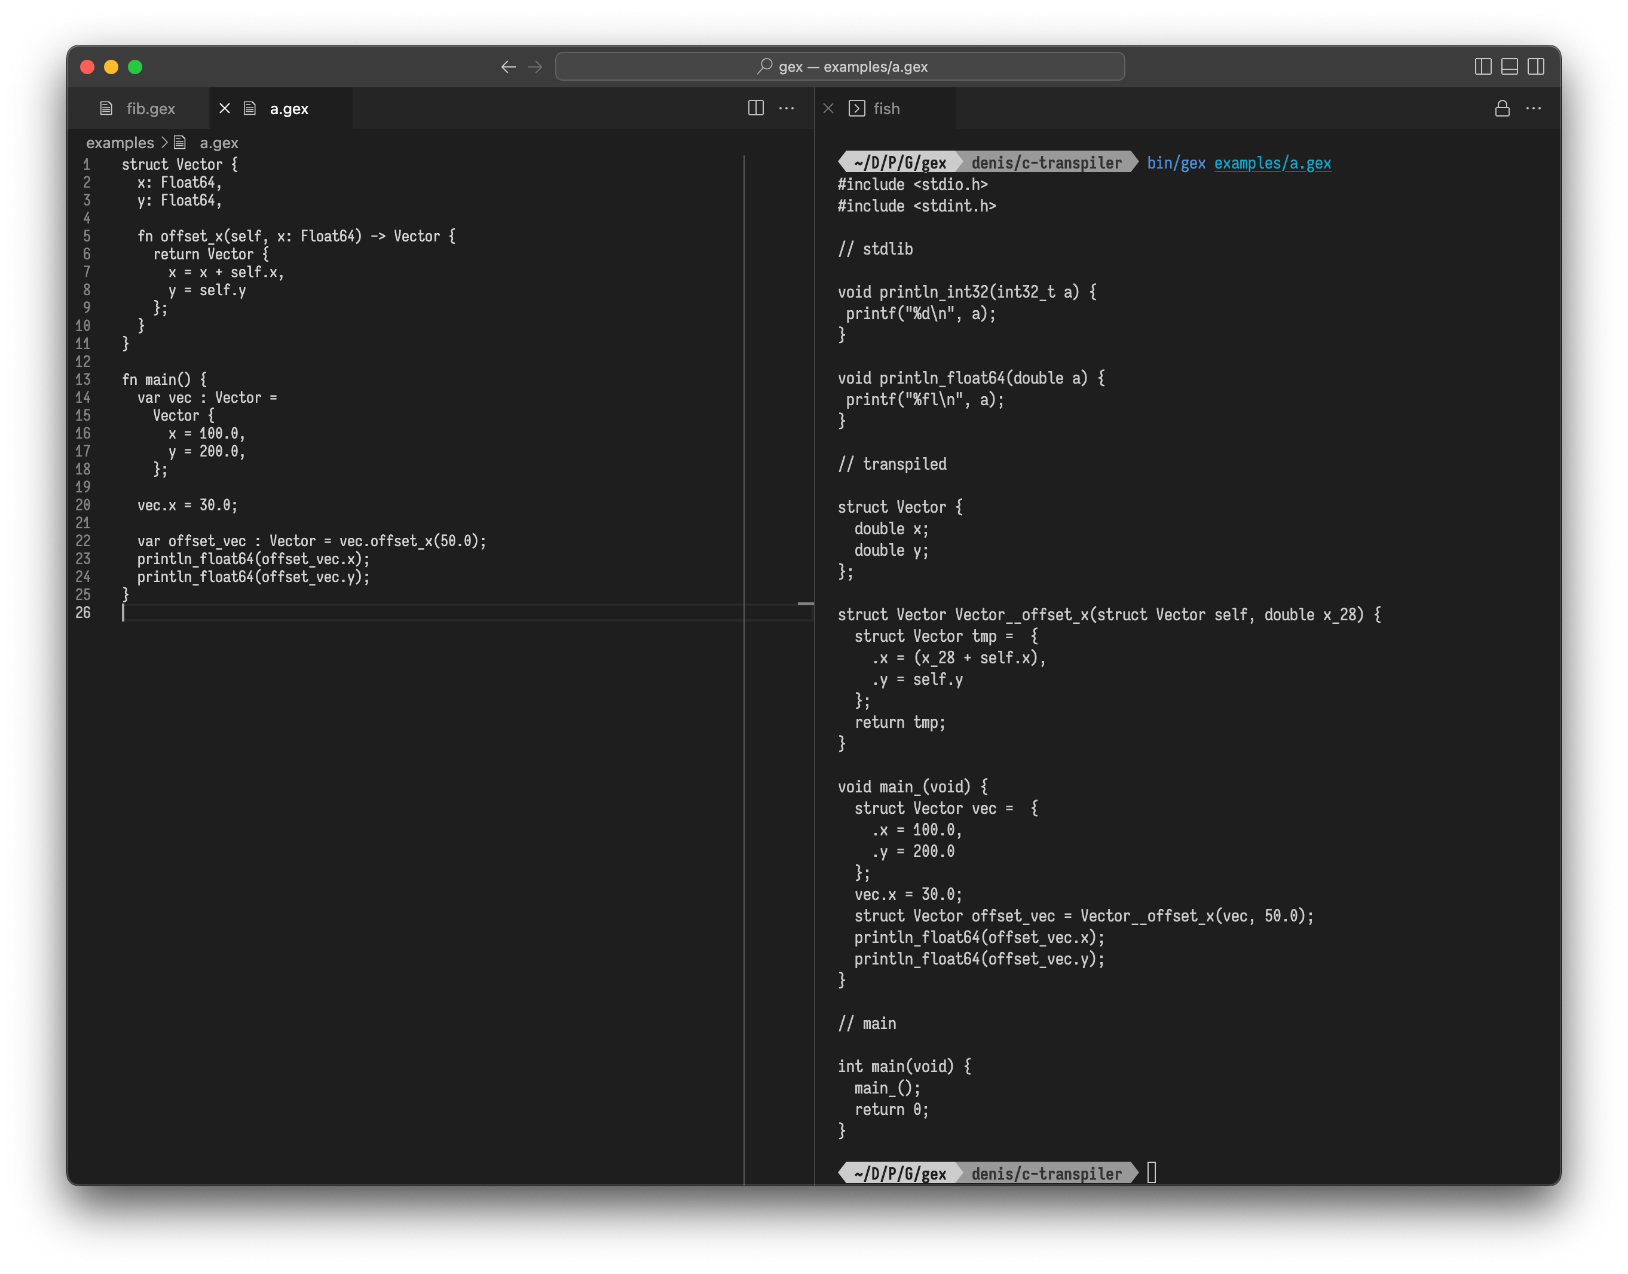Open the examples/a.gex terminal link
The width and height of the screenshot is (1628, 1274).
1272,163
